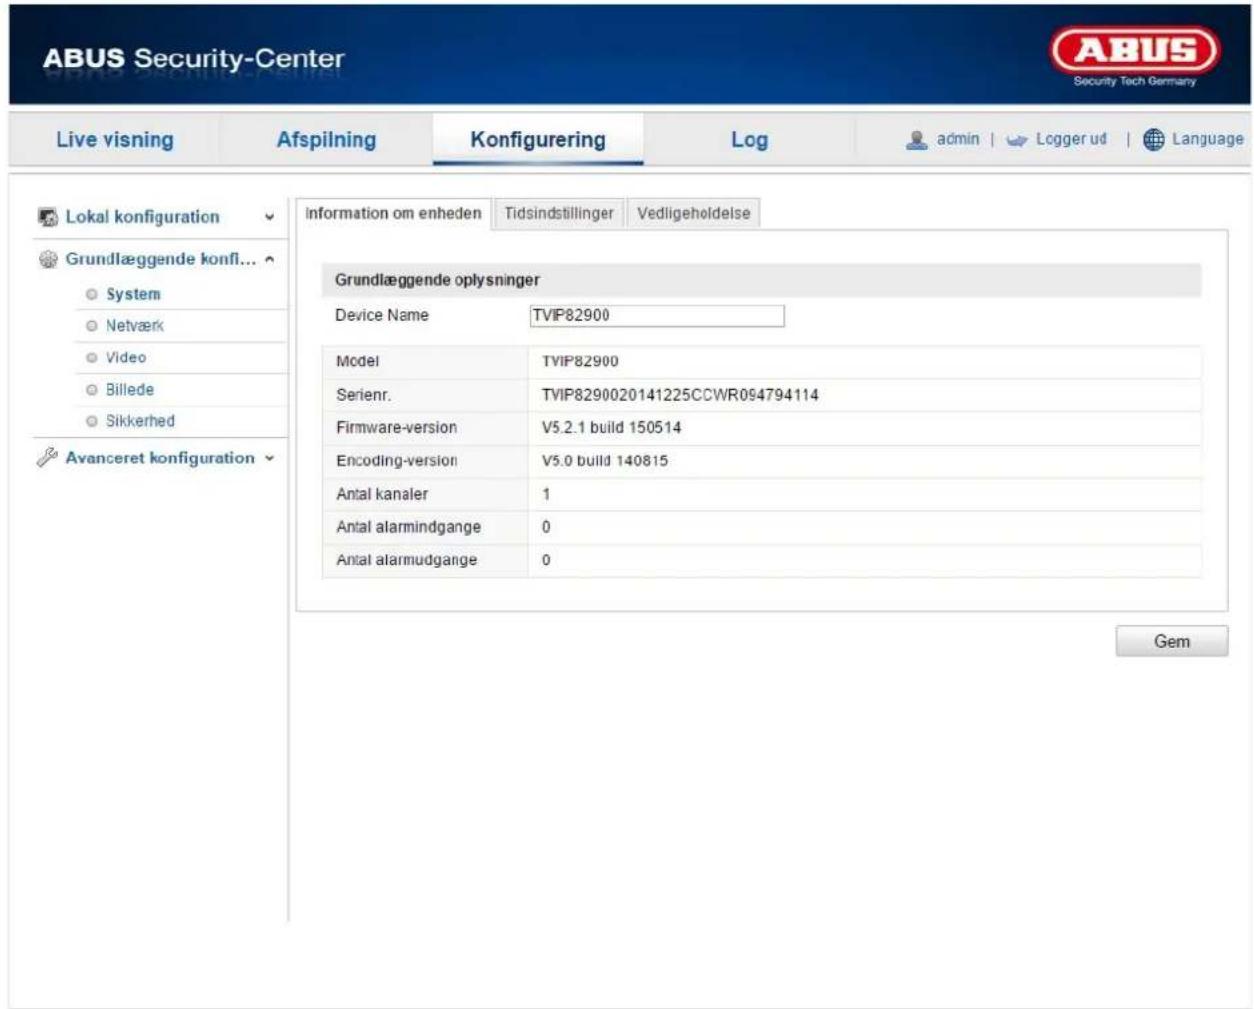Click the Serienr. label

click(364, 395)
